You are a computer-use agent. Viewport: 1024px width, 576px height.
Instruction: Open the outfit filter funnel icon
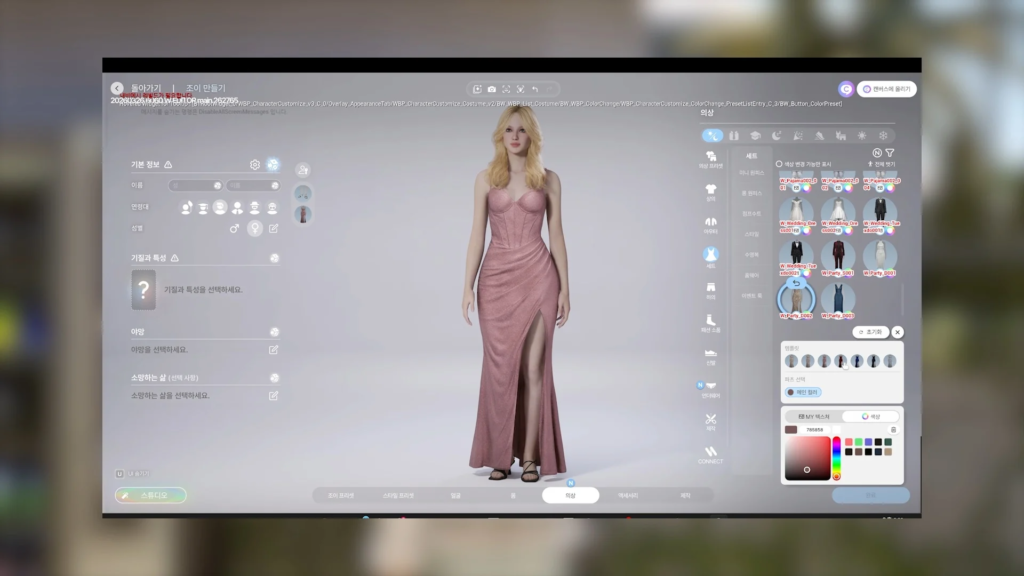[889, 152]
